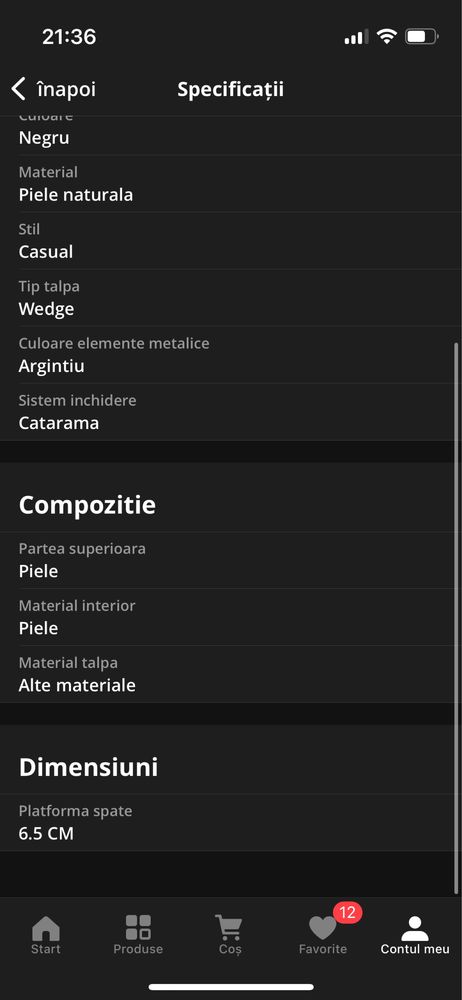Click the vertical scrollbar indicator
462x1000 pixels.
(x=456, y=617)
